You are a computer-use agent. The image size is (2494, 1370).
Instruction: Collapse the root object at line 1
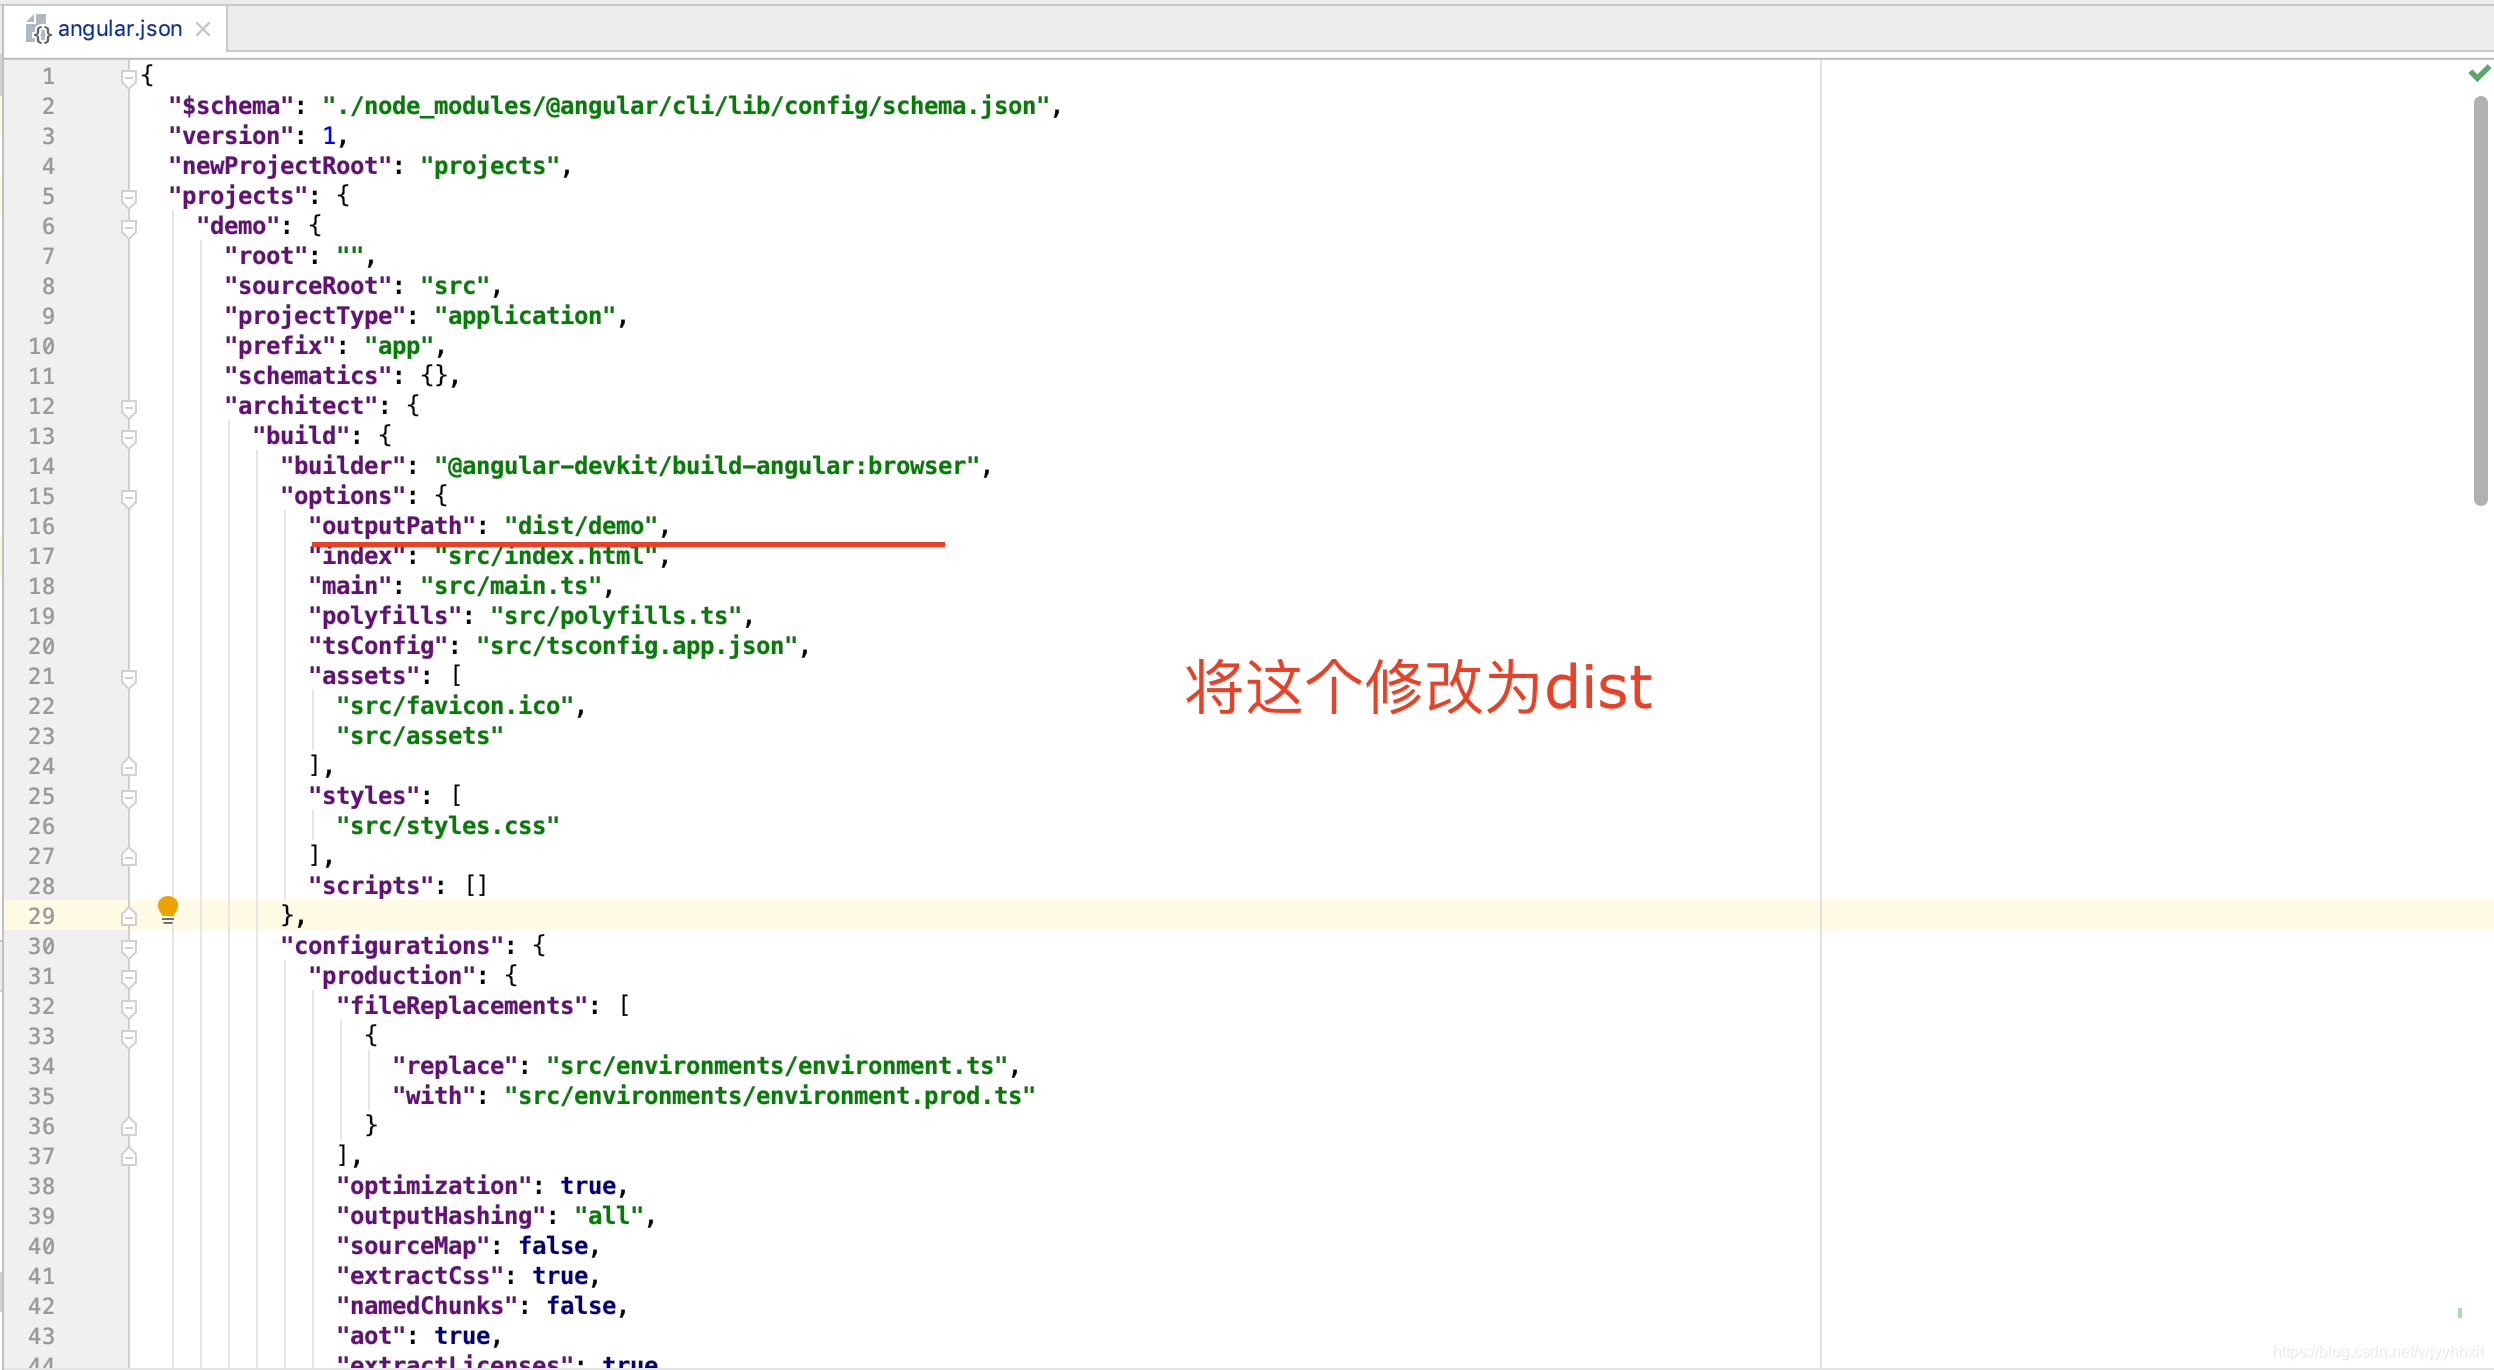[128, 77]
